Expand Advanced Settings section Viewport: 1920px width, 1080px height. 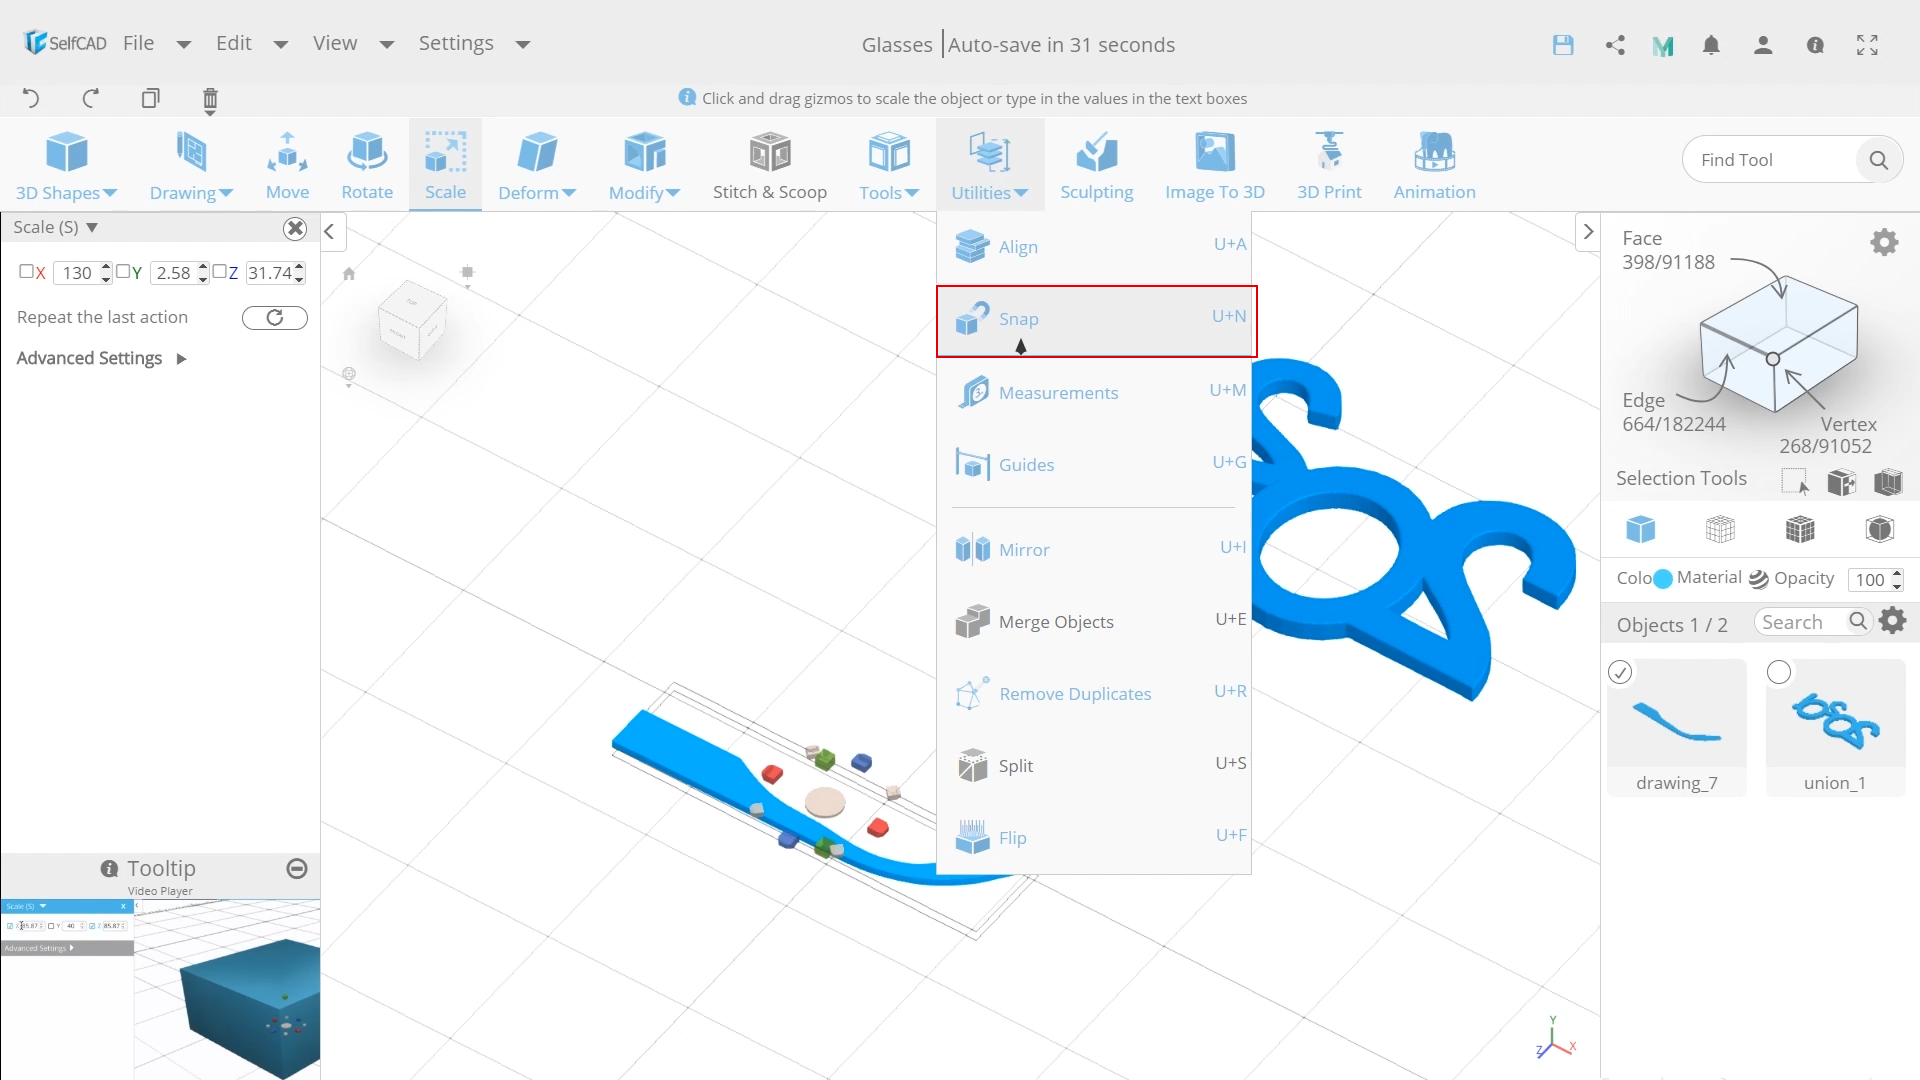coord(101,358)
